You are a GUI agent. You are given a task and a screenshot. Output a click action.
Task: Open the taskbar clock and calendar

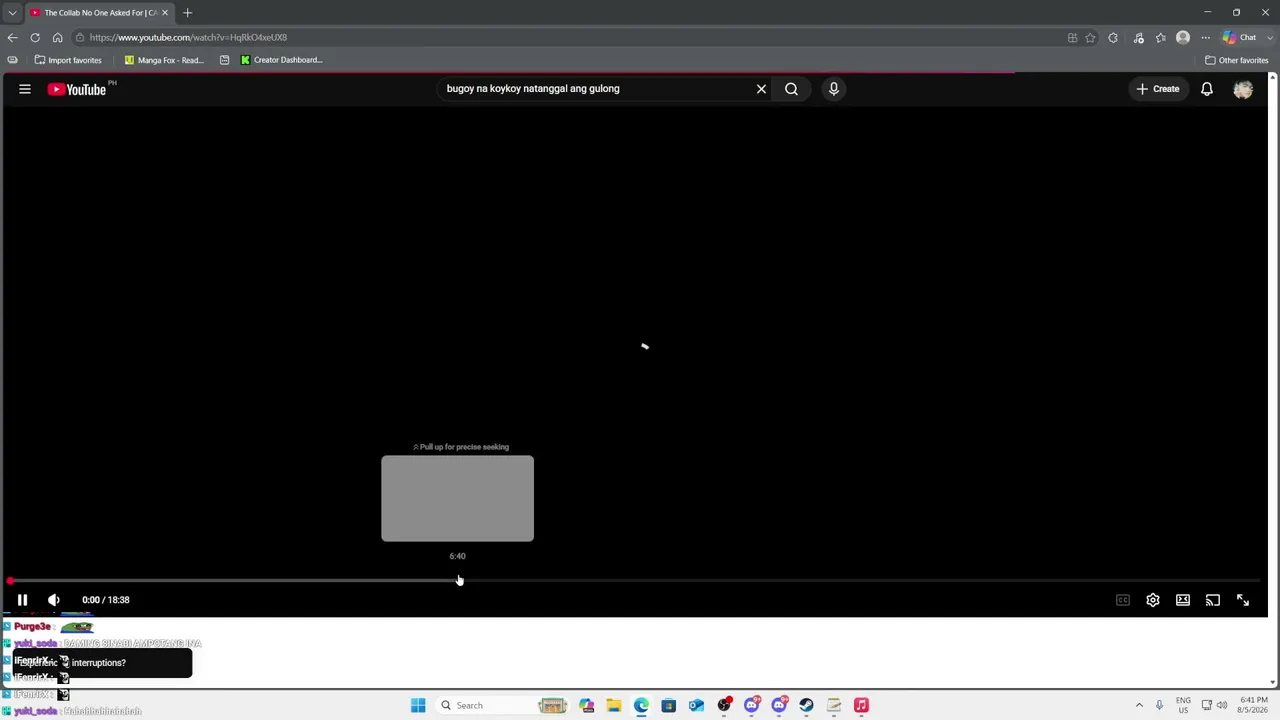pyautogui.click(x=1254, y=705)
